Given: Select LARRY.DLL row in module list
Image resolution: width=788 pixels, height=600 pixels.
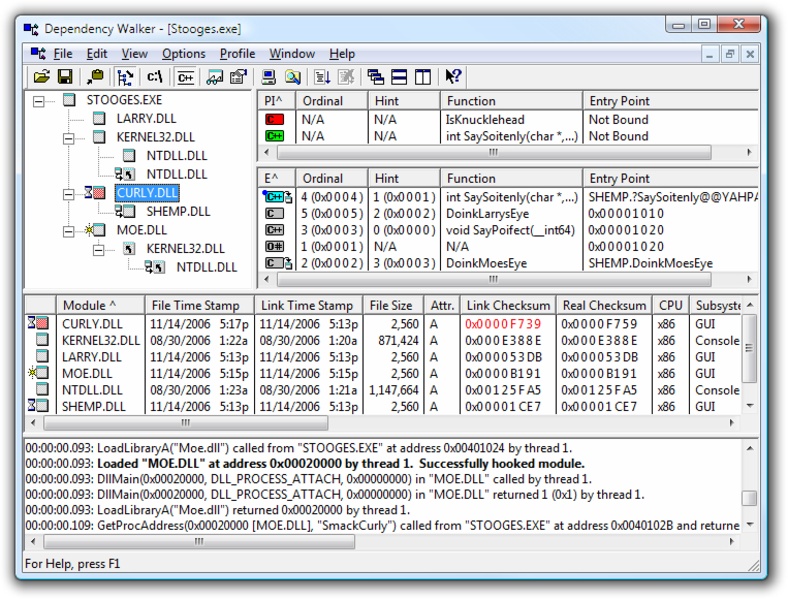Looking at the screenshot, I should (x=91, y=356).
